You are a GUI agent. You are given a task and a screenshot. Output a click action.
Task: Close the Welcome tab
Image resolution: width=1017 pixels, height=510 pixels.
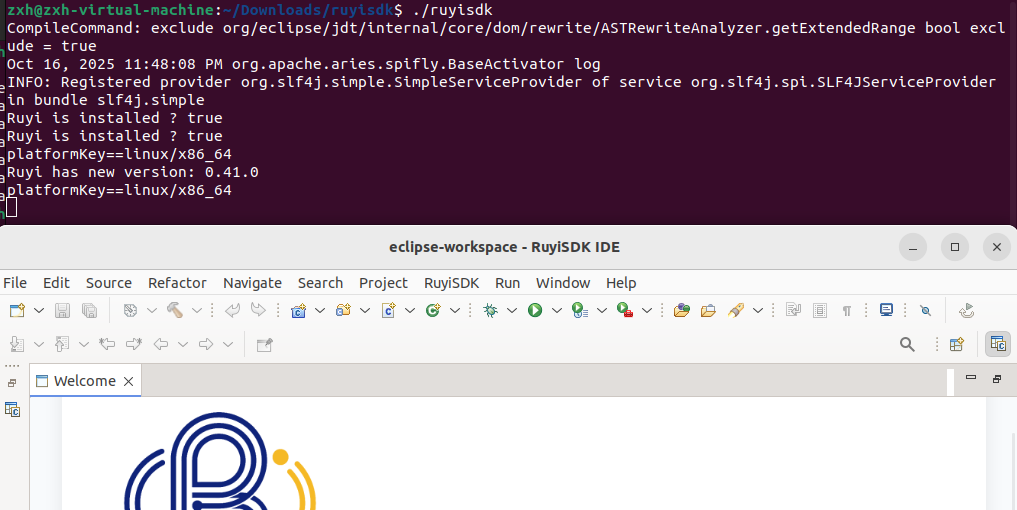click(128, 381)
